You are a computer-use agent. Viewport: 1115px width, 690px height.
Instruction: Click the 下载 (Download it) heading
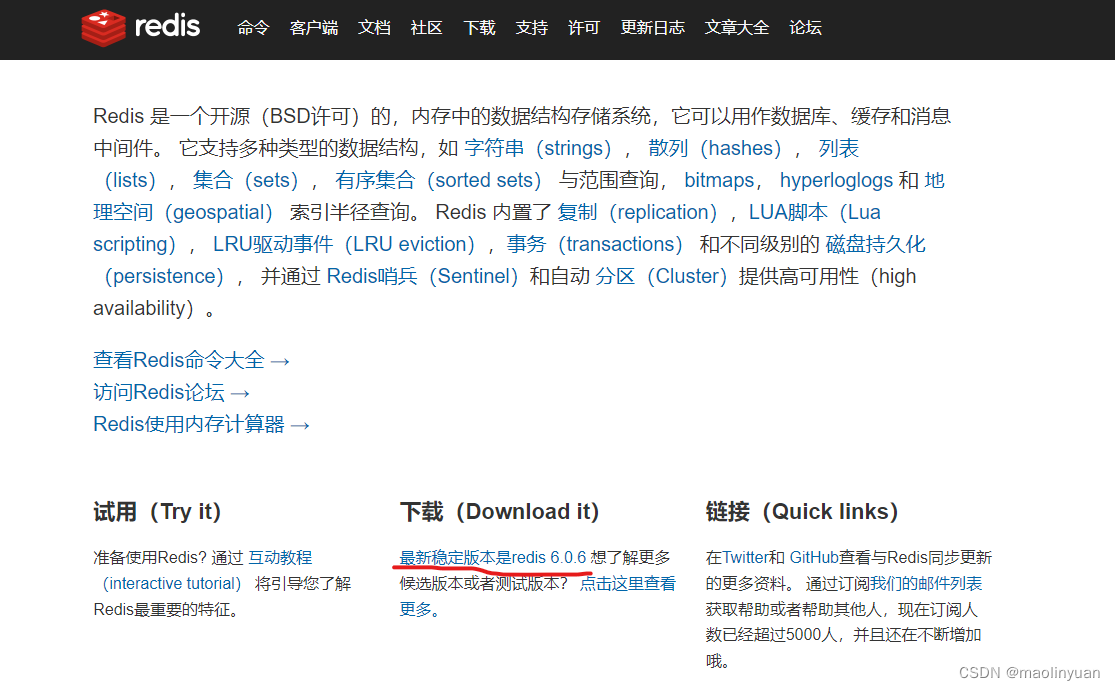tap(499, 511)
